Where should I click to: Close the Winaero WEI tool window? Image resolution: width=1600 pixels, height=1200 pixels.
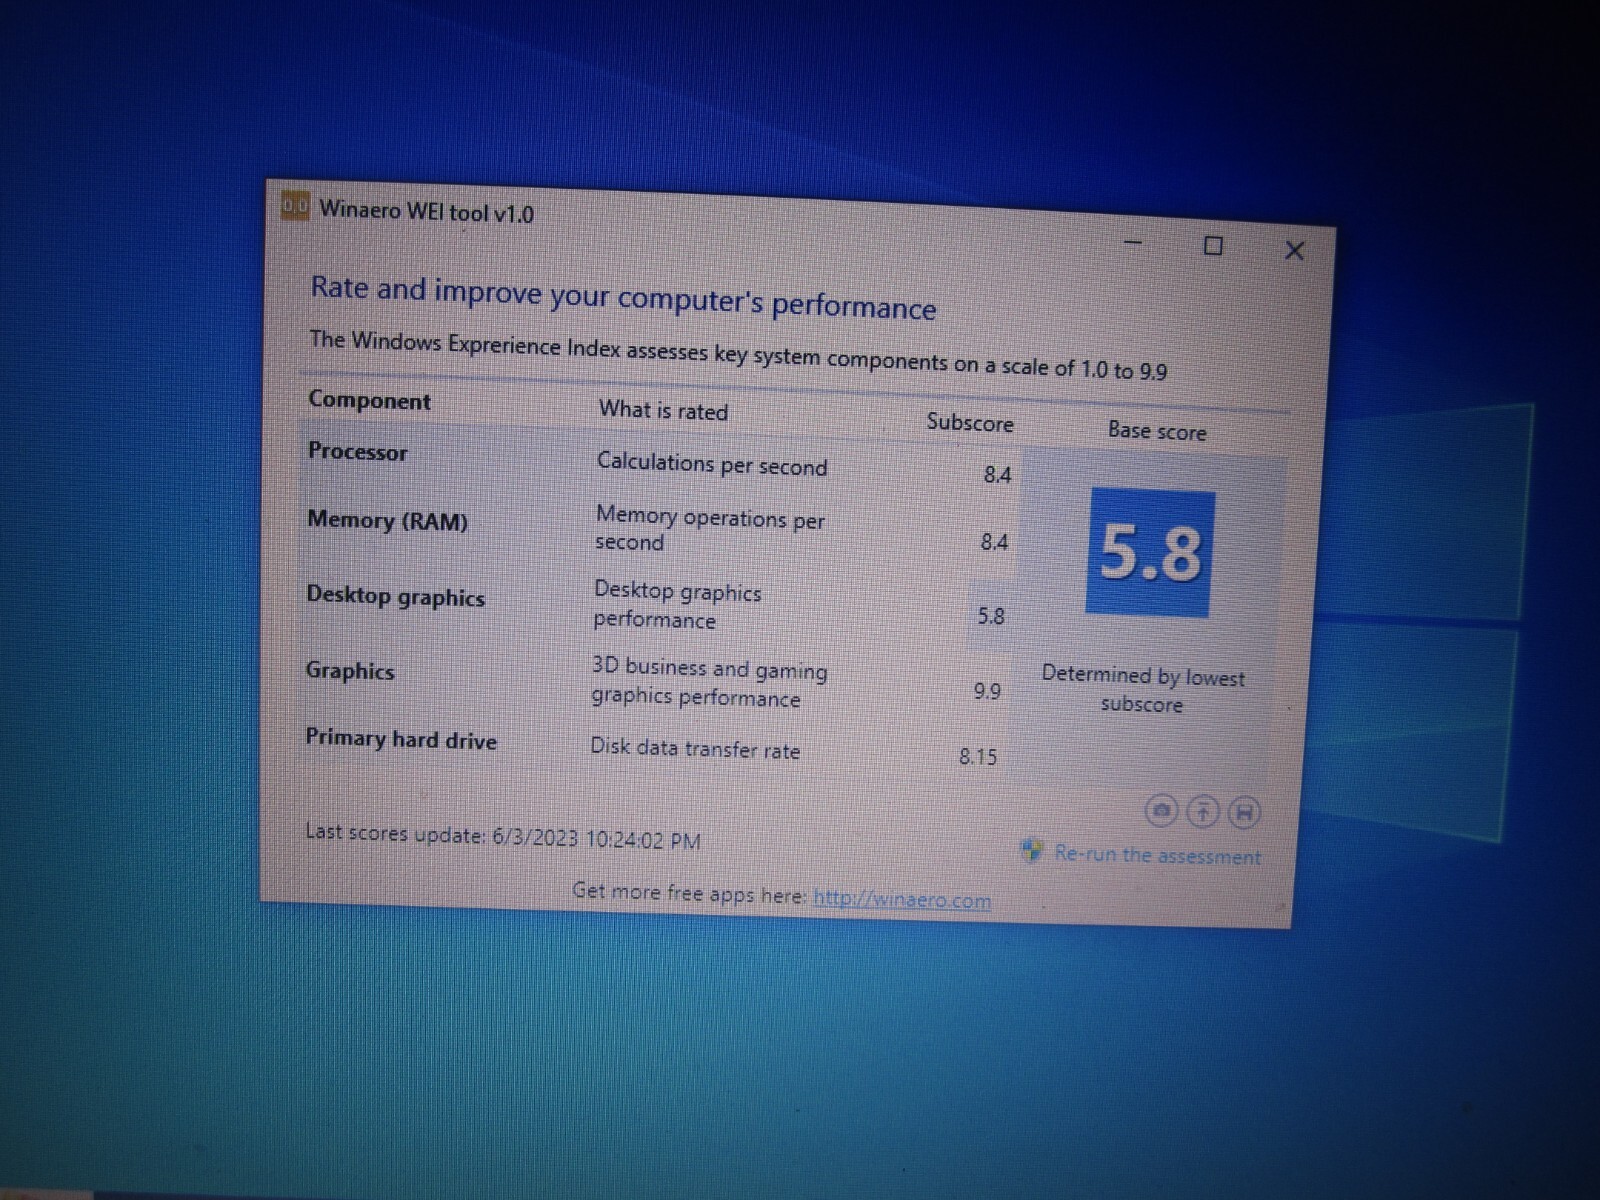coord(1294,251)
